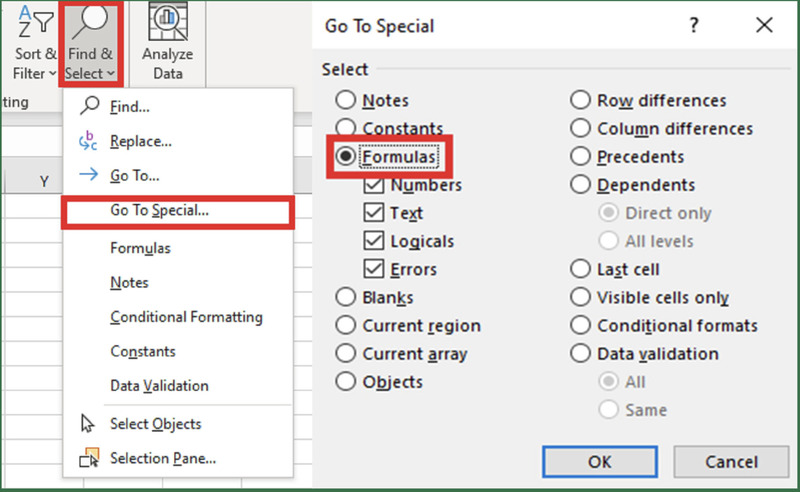This screenshot has height=492, width=800.
Task: Select the Blanks radio button
Action: point(346,297)
